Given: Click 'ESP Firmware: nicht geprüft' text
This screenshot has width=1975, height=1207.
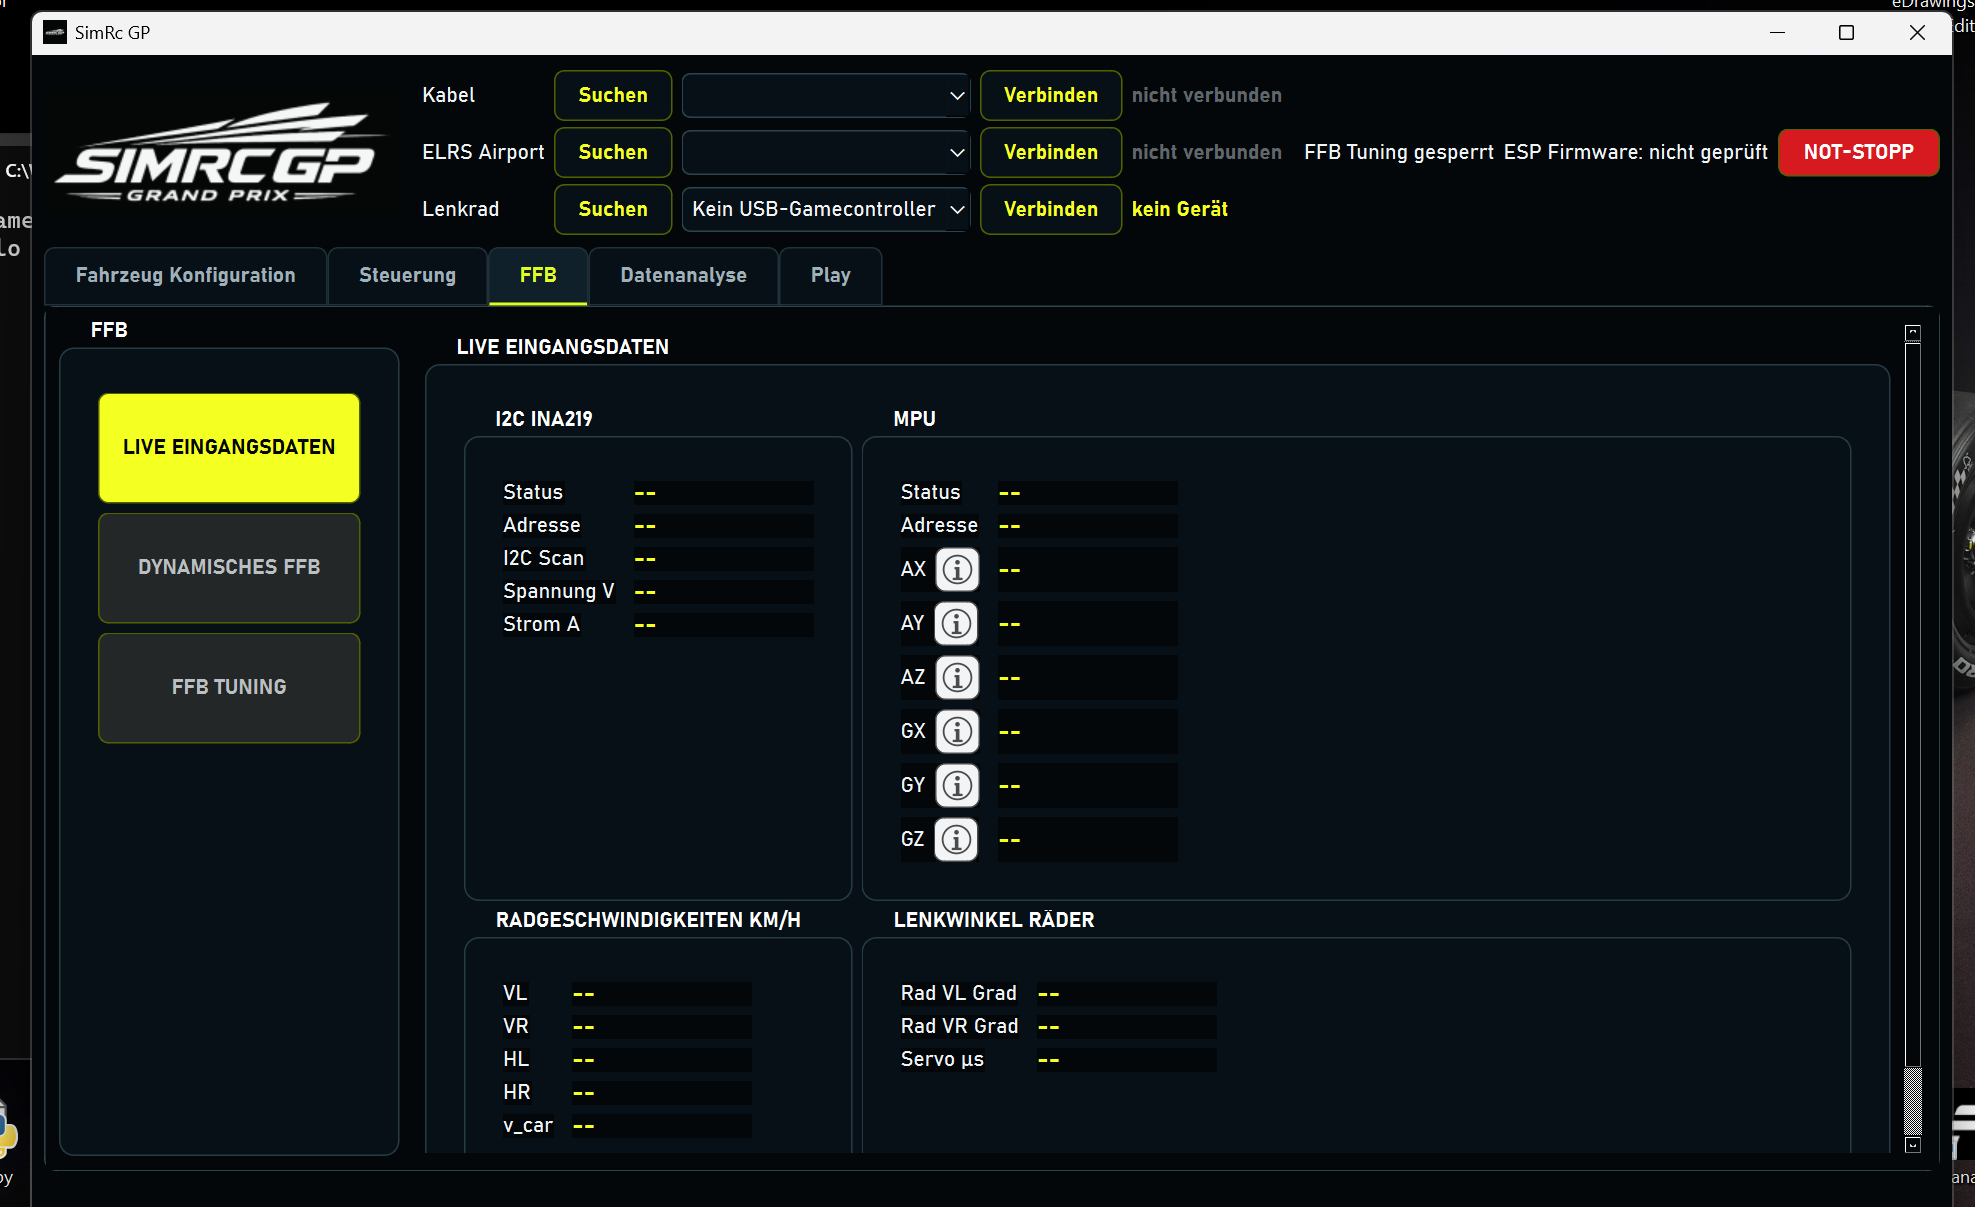Looking at the screenshot, I should pyautogui.click(x=1636, y=152).
